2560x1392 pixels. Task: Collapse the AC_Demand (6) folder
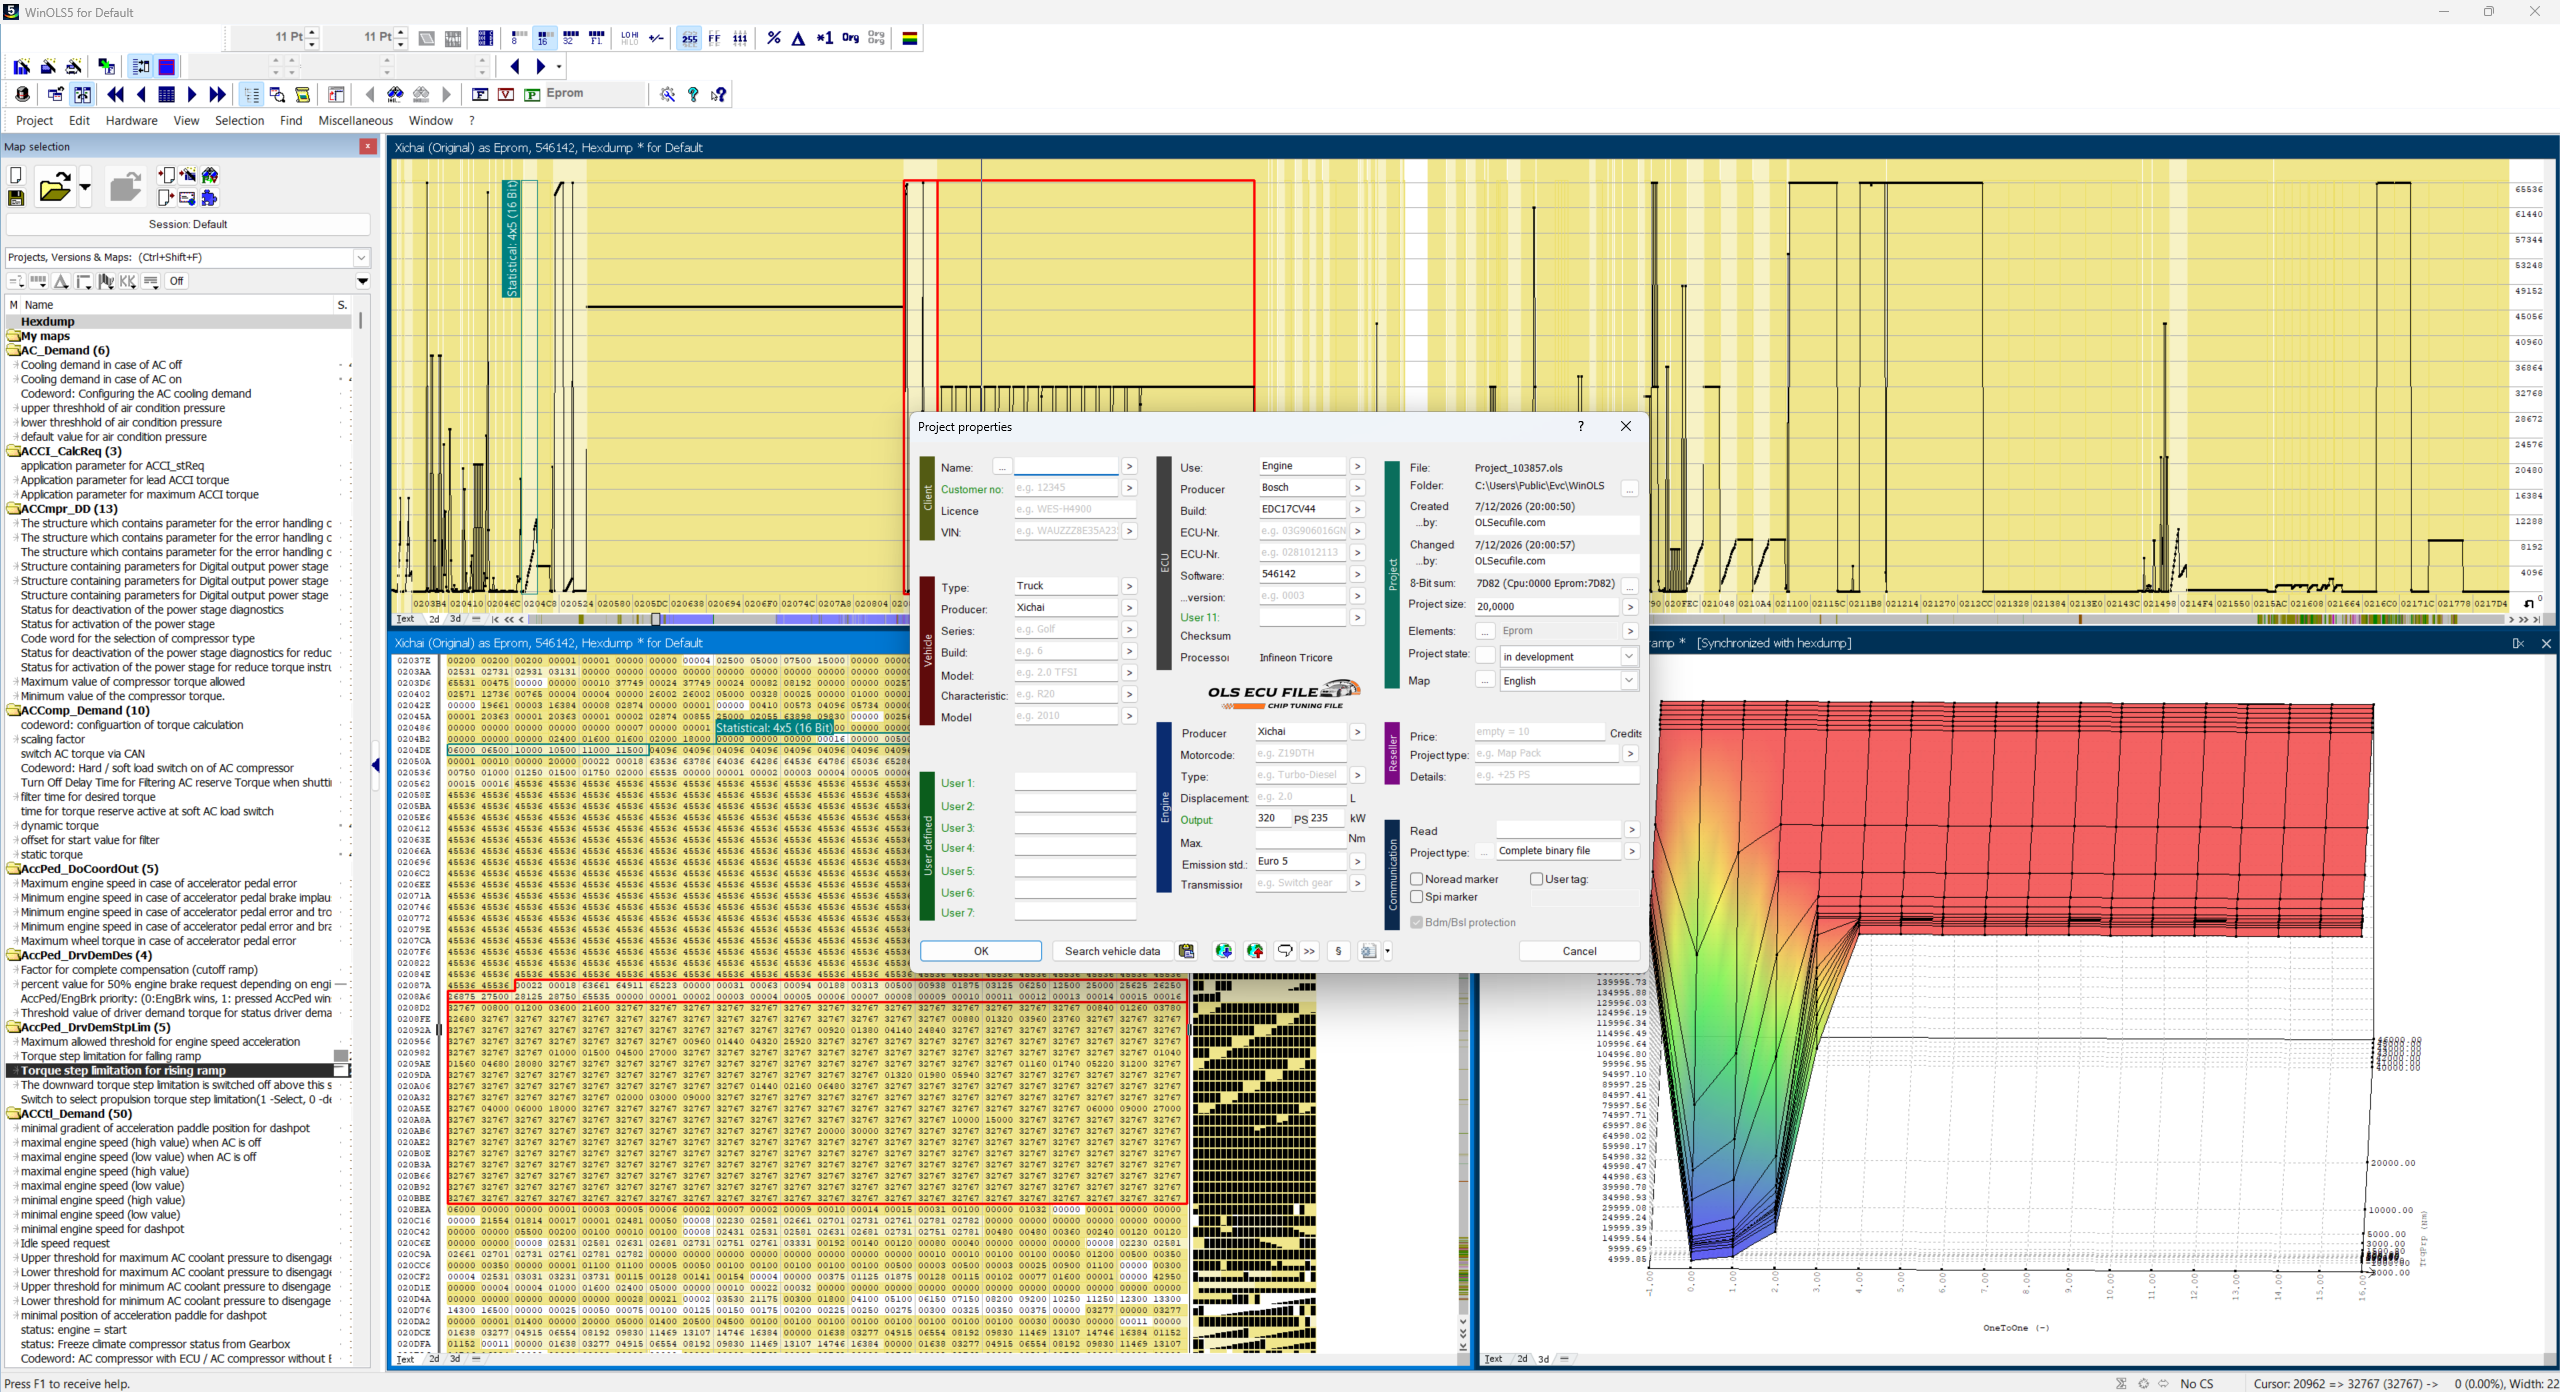tap(14, 350)
